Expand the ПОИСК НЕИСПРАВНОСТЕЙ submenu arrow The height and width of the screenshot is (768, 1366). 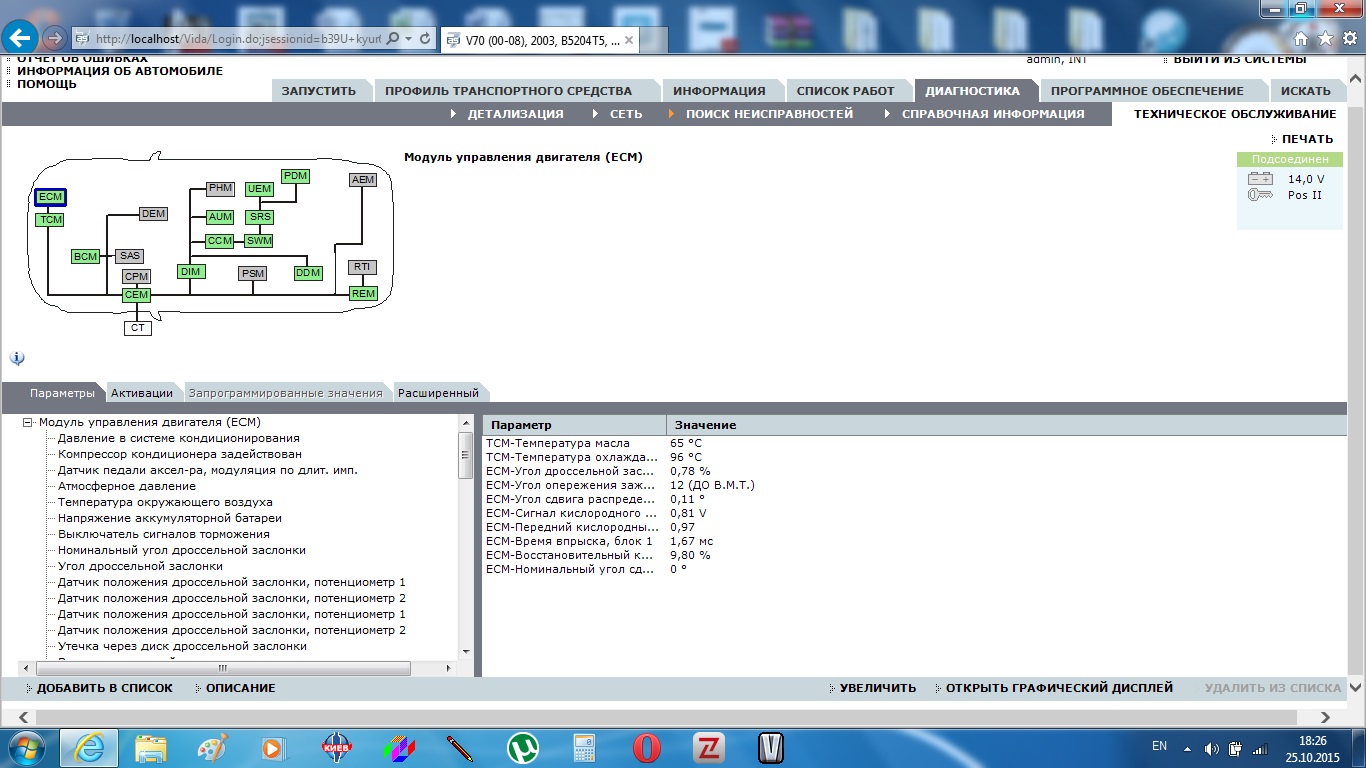point(673,114)
